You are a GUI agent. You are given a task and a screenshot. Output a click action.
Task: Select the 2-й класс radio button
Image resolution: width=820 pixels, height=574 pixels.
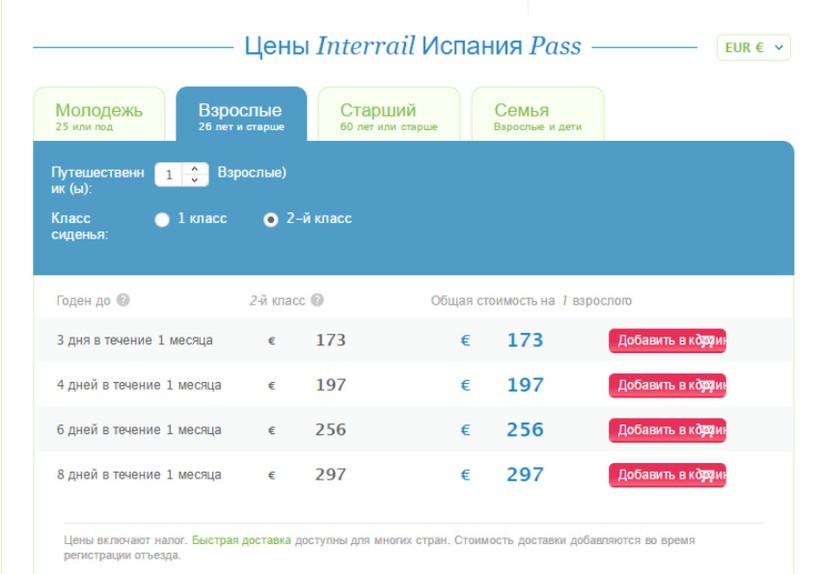(x=270, y=220)
